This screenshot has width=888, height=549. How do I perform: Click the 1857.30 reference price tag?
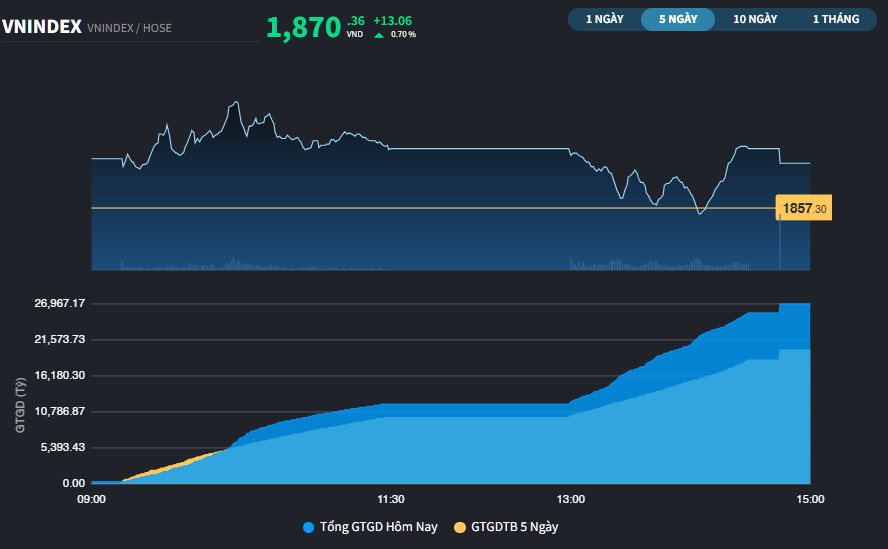pos(803,208)
